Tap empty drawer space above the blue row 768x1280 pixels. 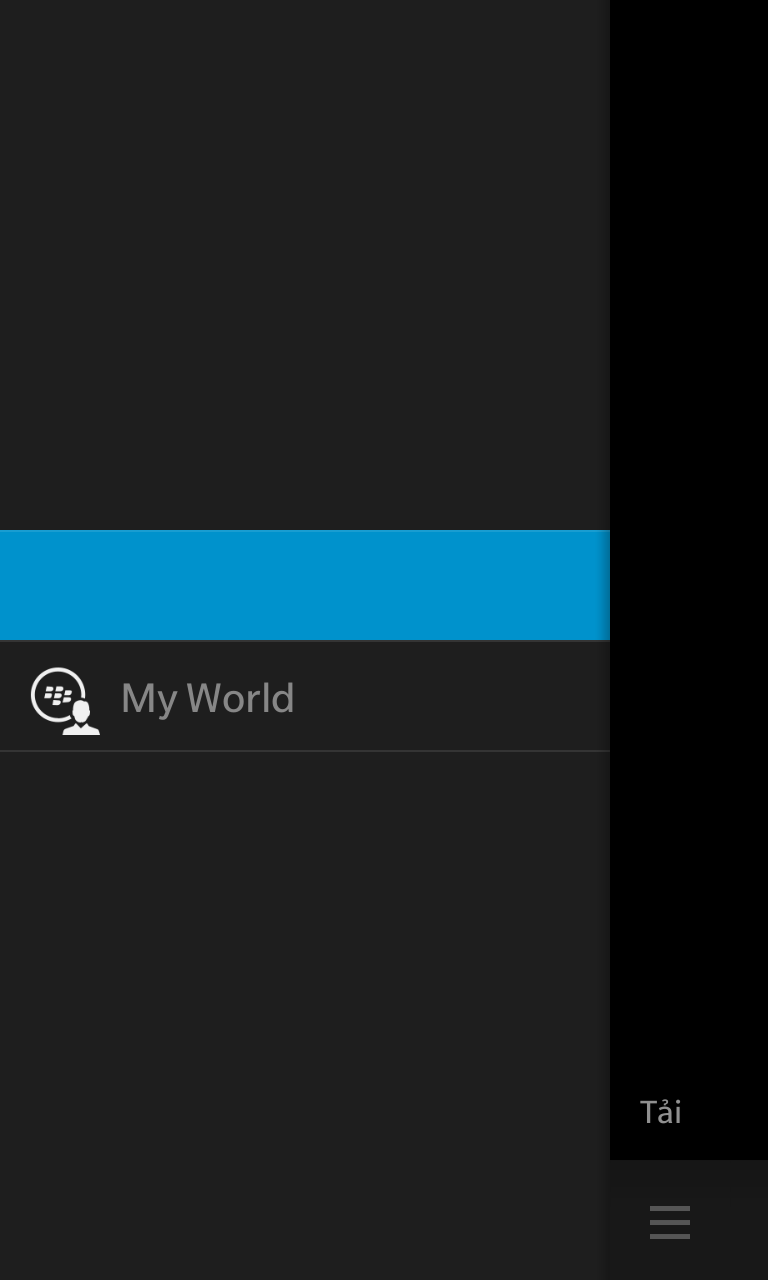coord(305,265)
